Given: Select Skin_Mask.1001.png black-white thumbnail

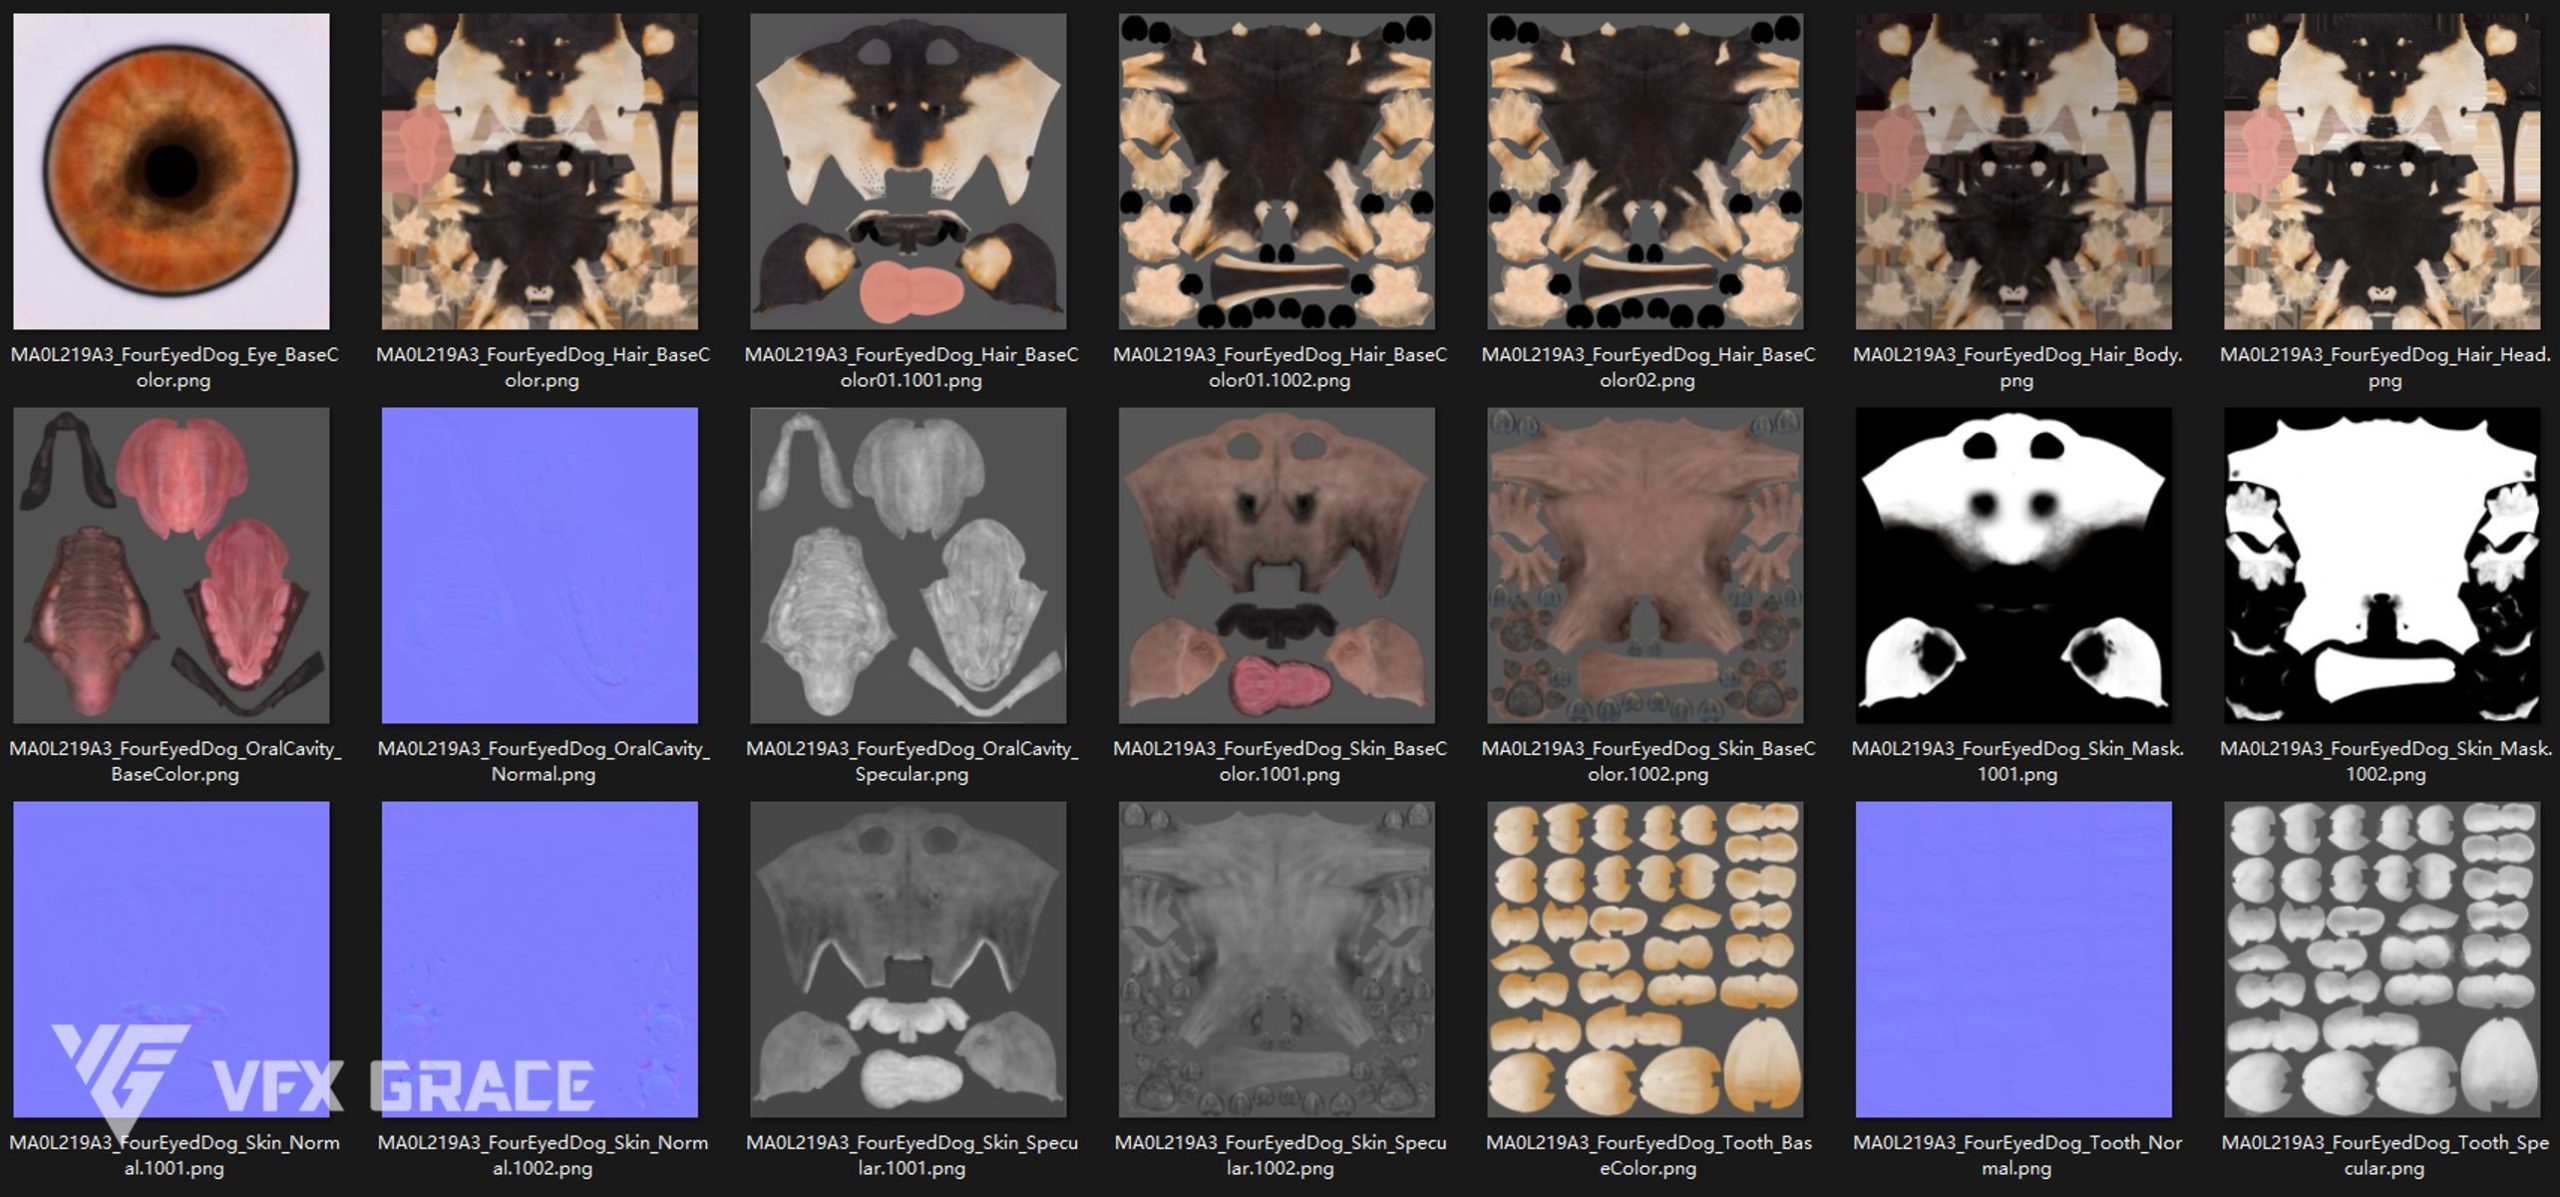Looking at the screenshot, I should pos(2014,565).
